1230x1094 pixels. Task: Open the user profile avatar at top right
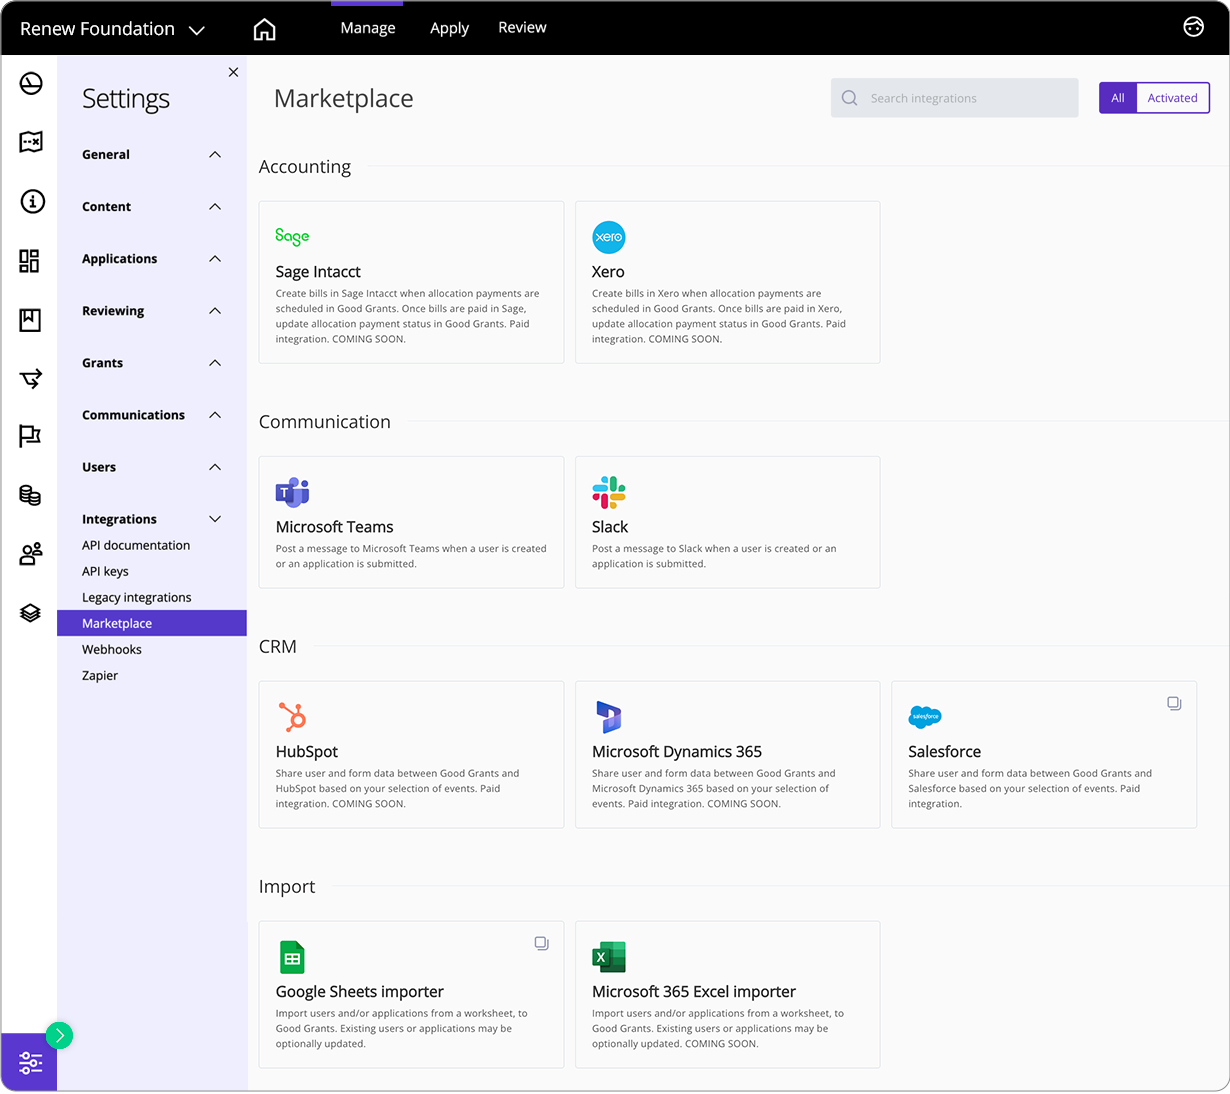(1193, 27)
